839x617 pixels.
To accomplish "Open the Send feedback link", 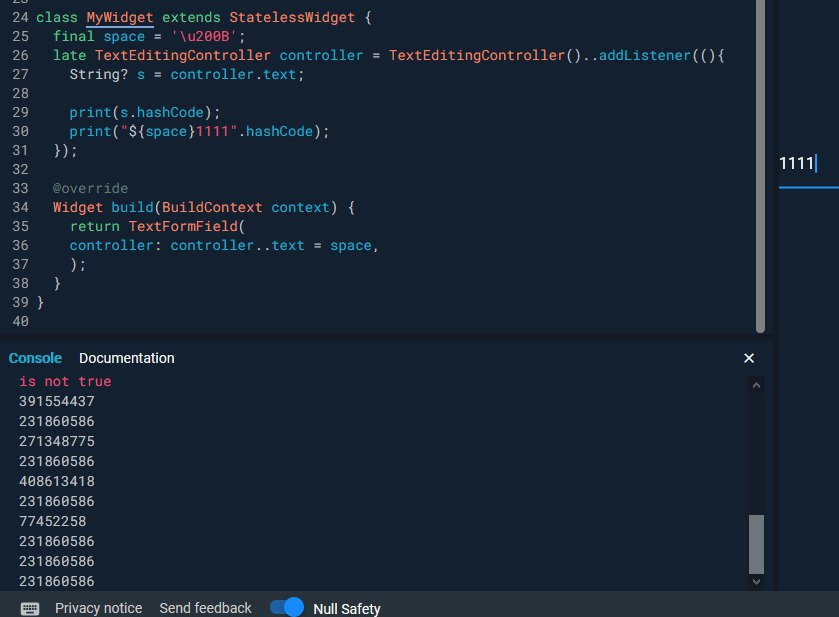I will click(205, 608).
